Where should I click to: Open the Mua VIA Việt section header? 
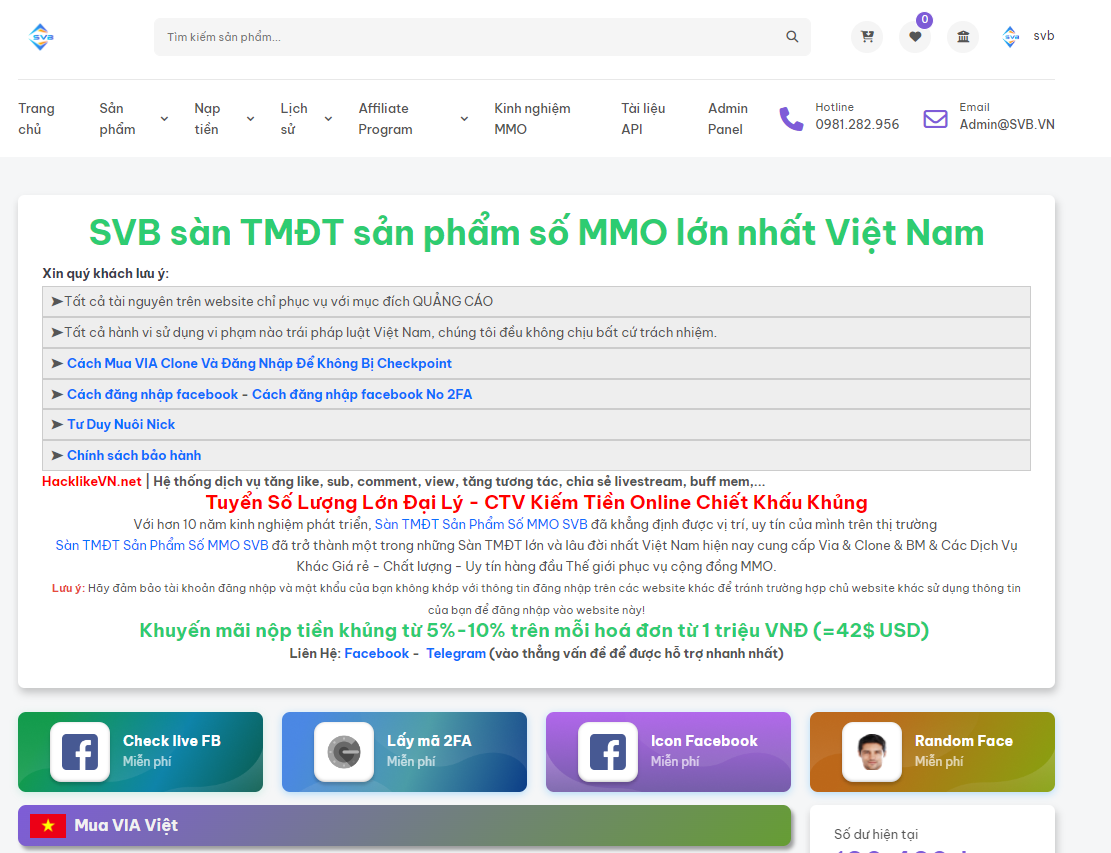(405, 825)
